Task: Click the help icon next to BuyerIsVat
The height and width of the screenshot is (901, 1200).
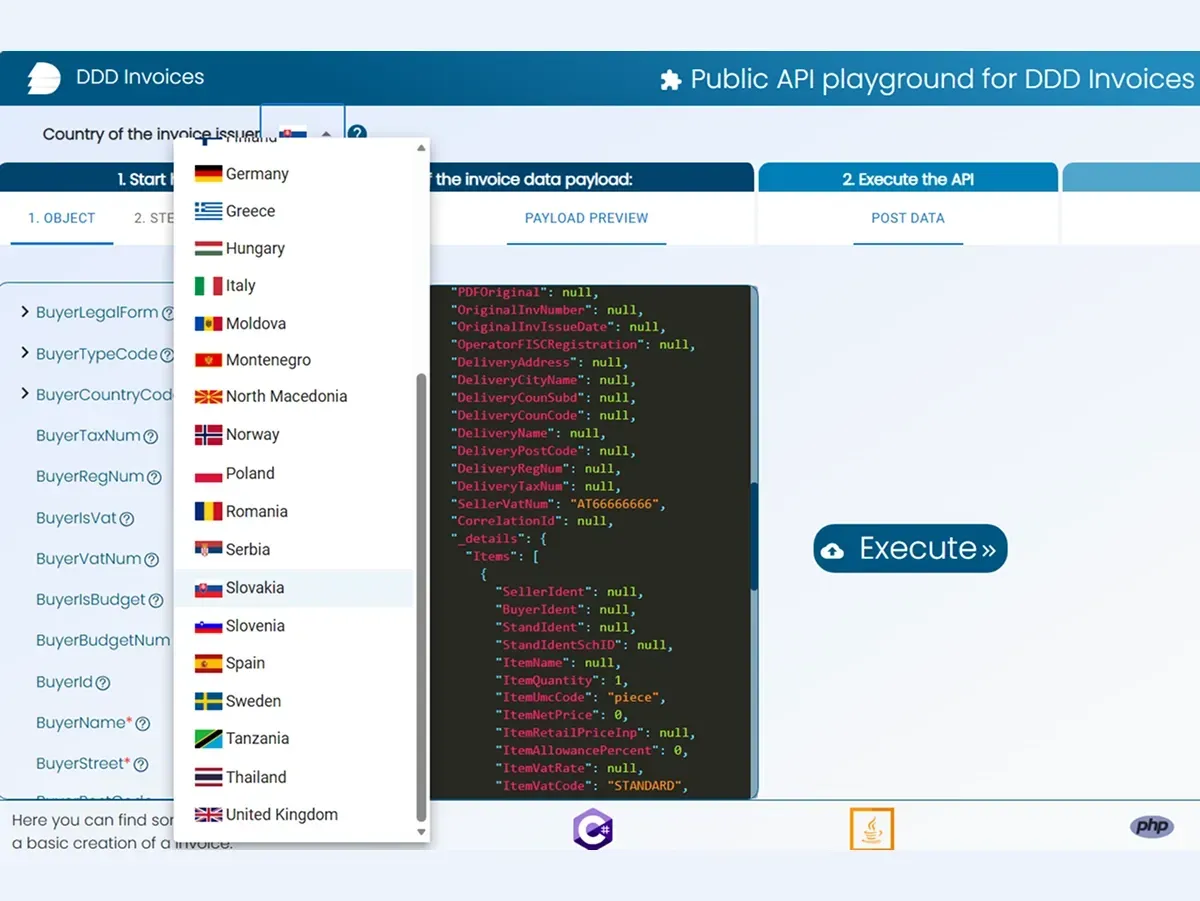Action: point(126,519)
